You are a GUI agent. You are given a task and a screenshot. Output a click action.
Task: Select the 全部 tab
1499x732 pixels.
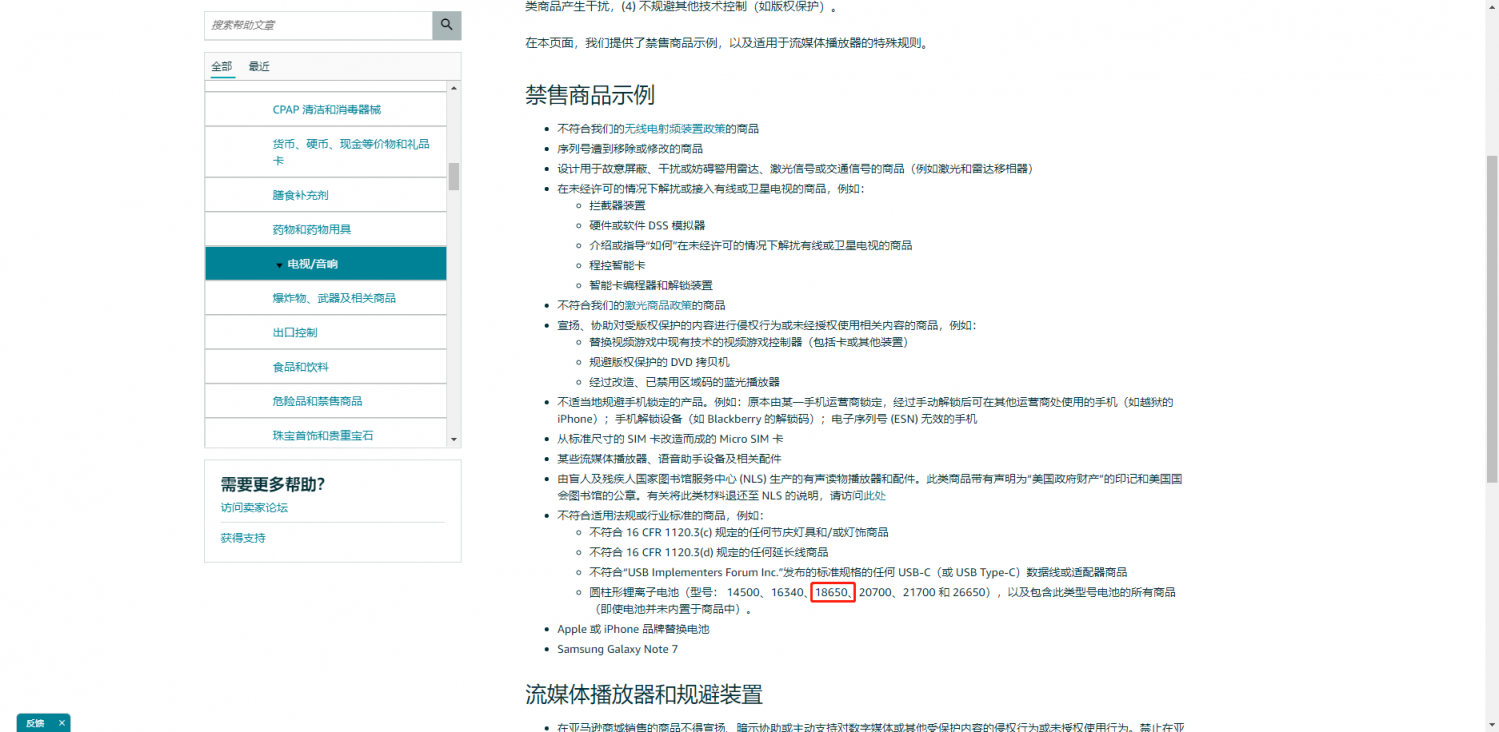pos(221,67)
